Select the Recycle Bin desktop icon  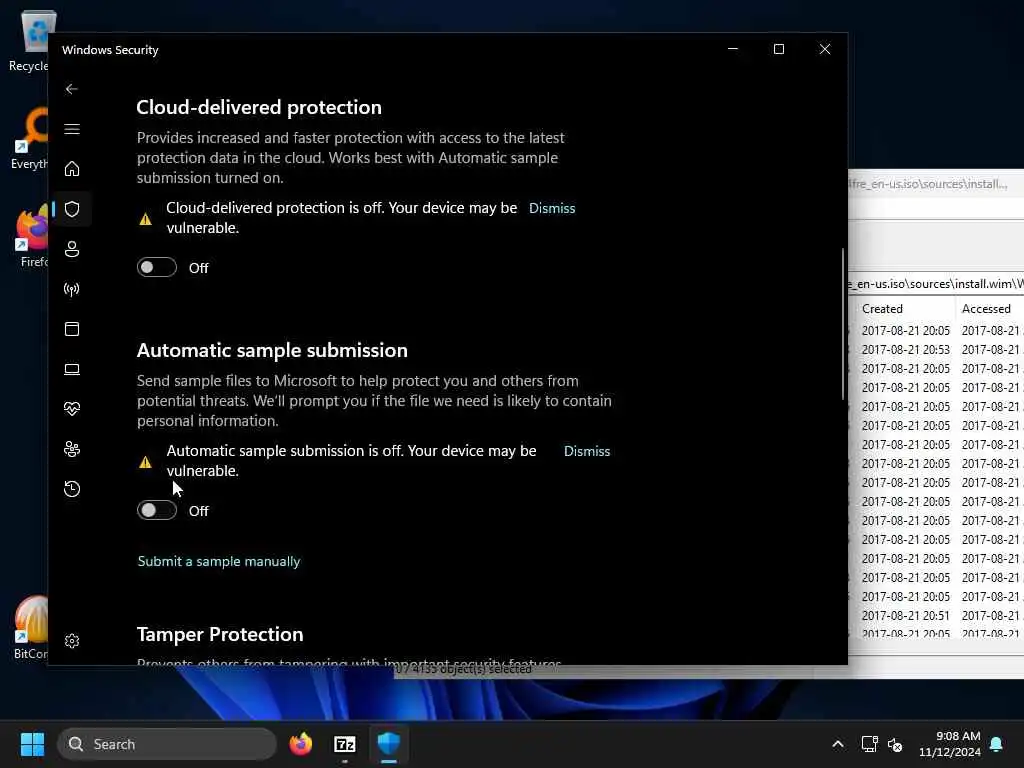[x=29, y=41]
